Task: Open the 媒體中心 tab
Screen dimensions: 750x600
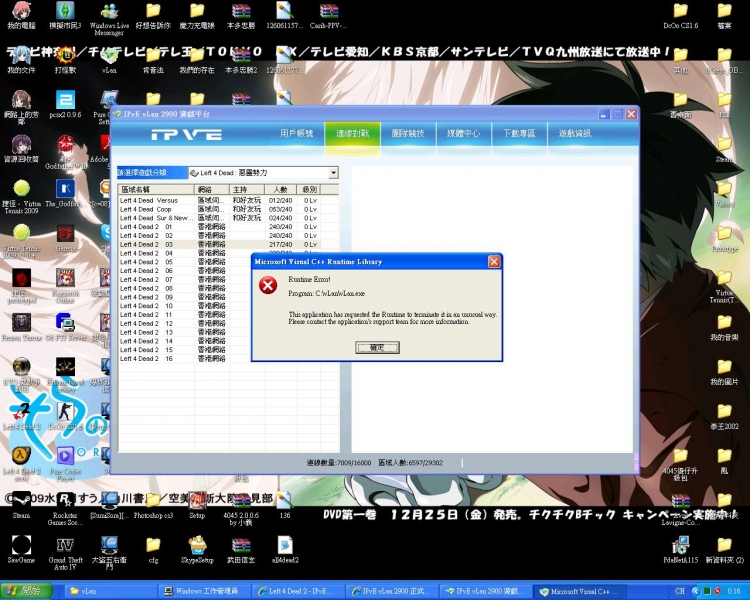Action: (463, 133)
